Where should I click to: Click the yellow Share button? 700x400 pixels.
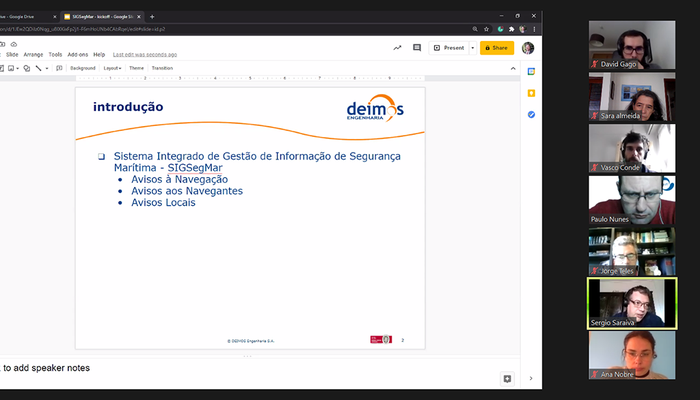496,47
